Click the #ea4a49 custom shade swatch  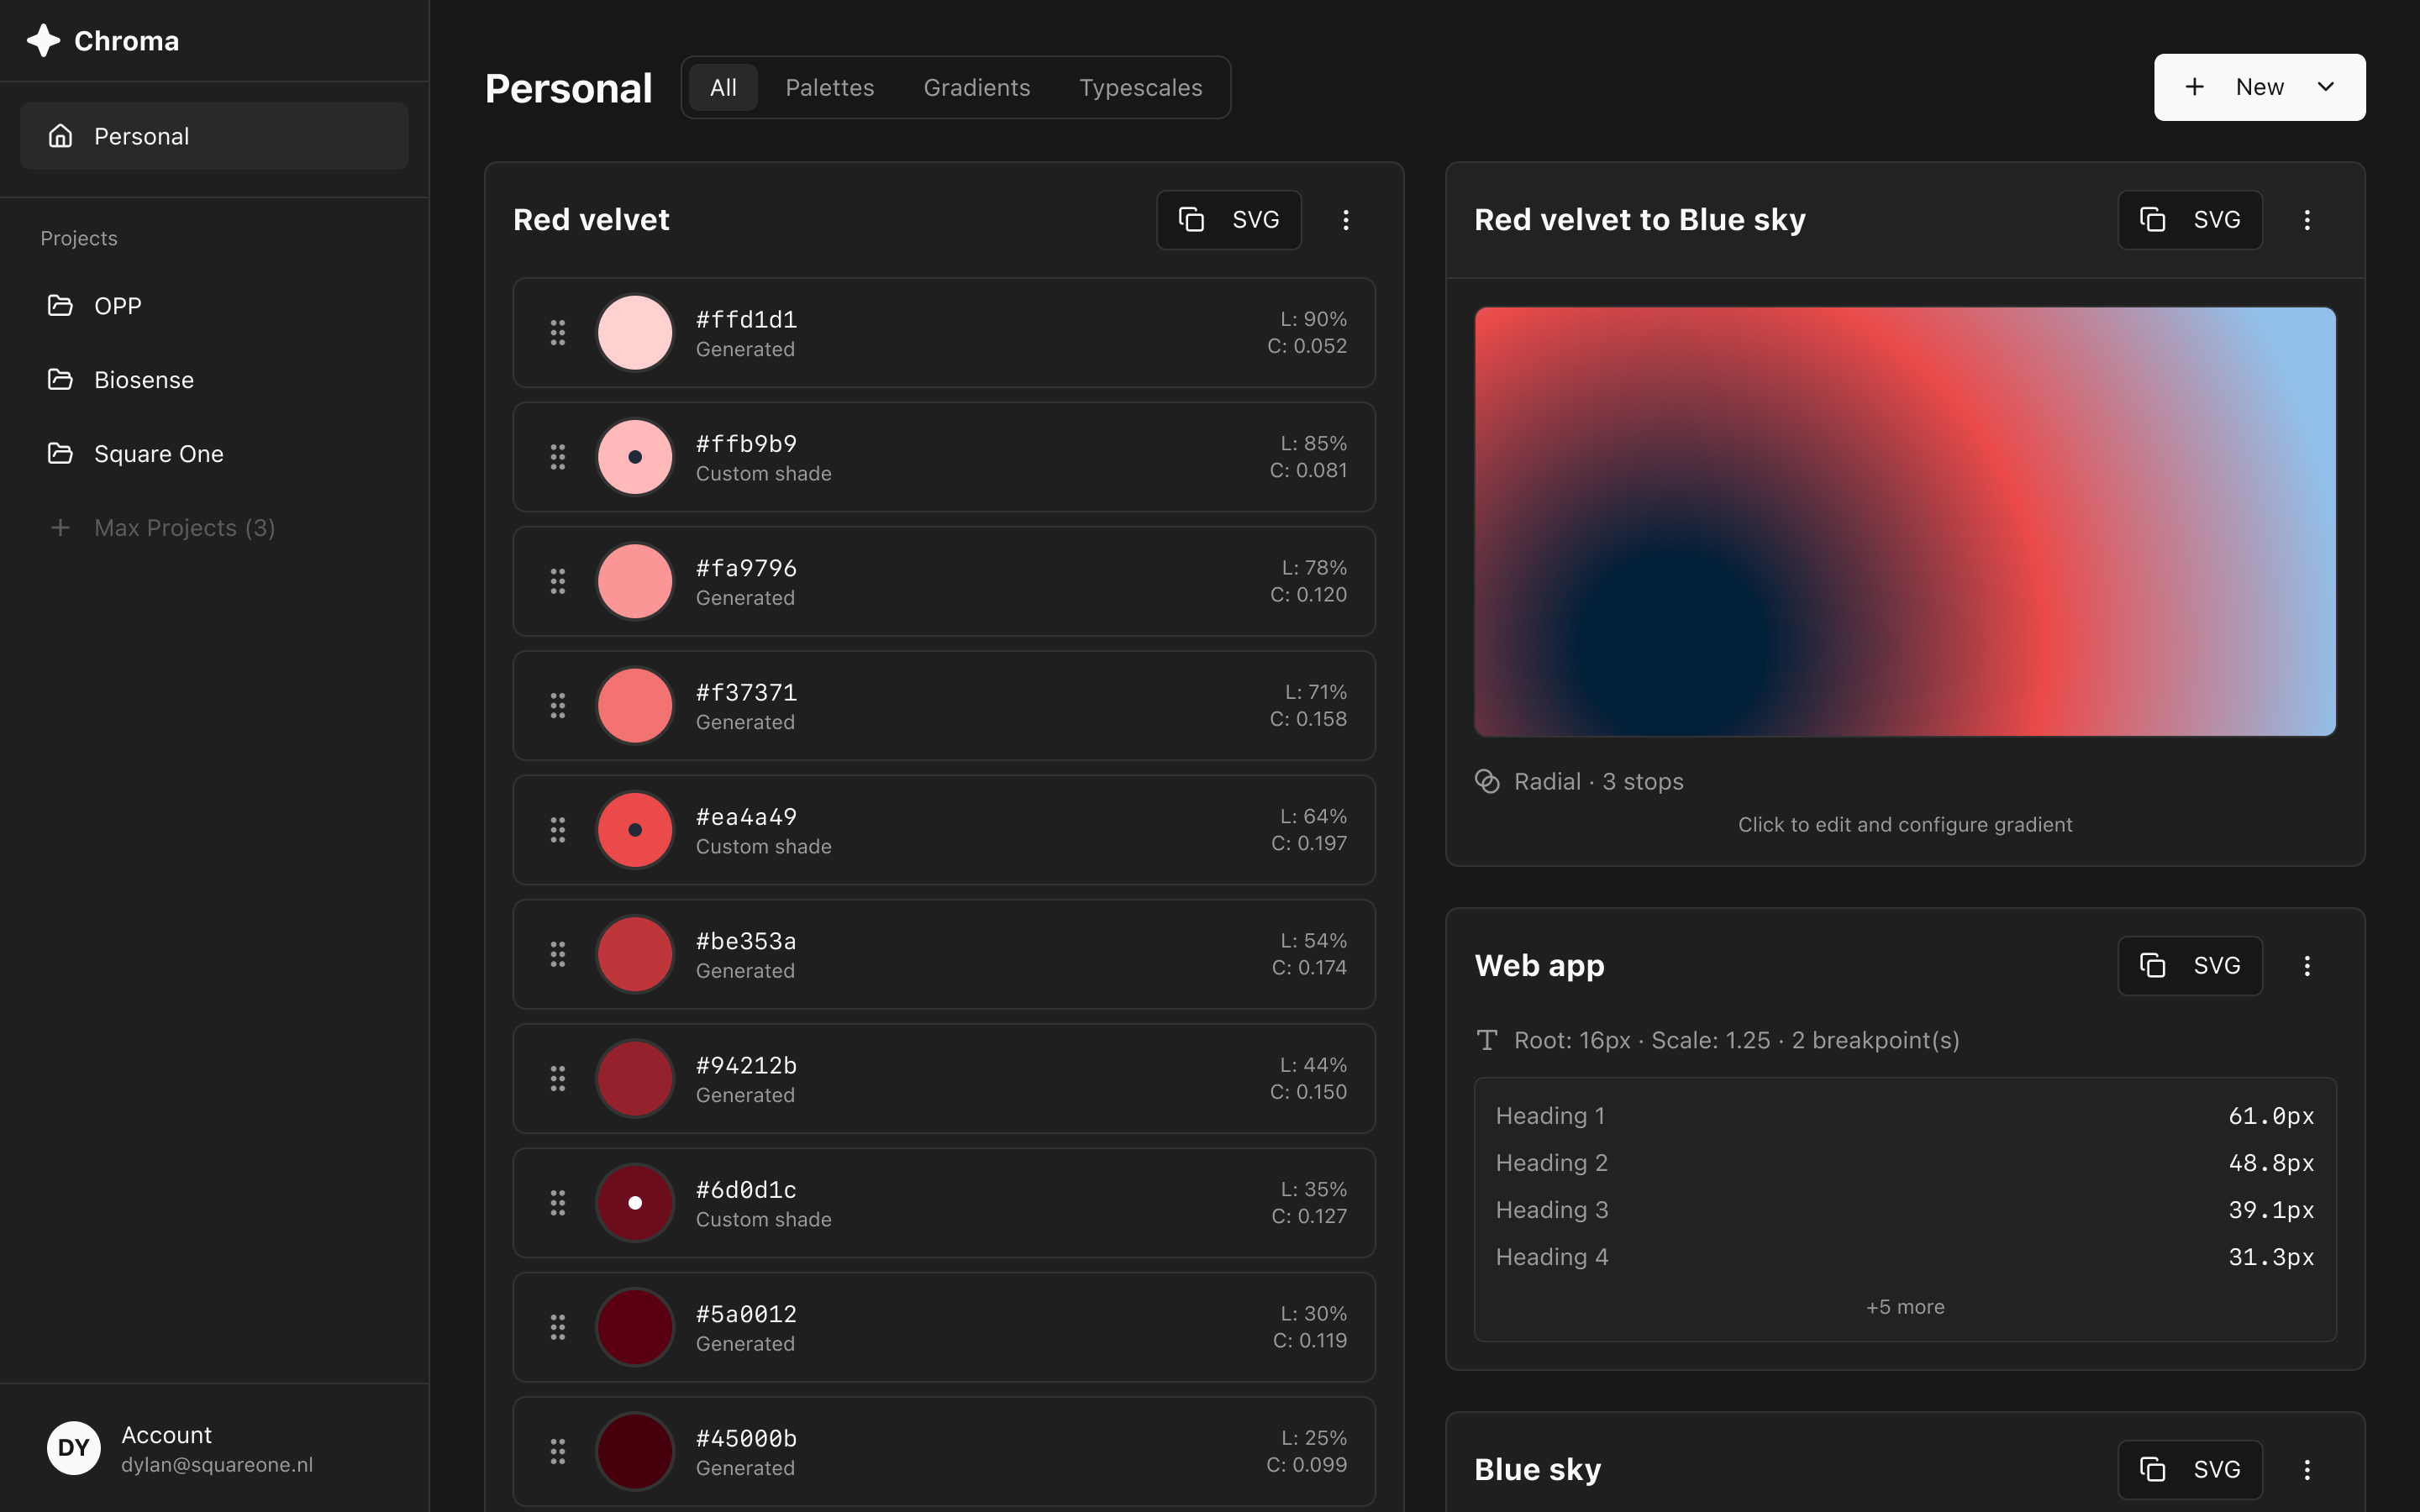pos(635,830)
